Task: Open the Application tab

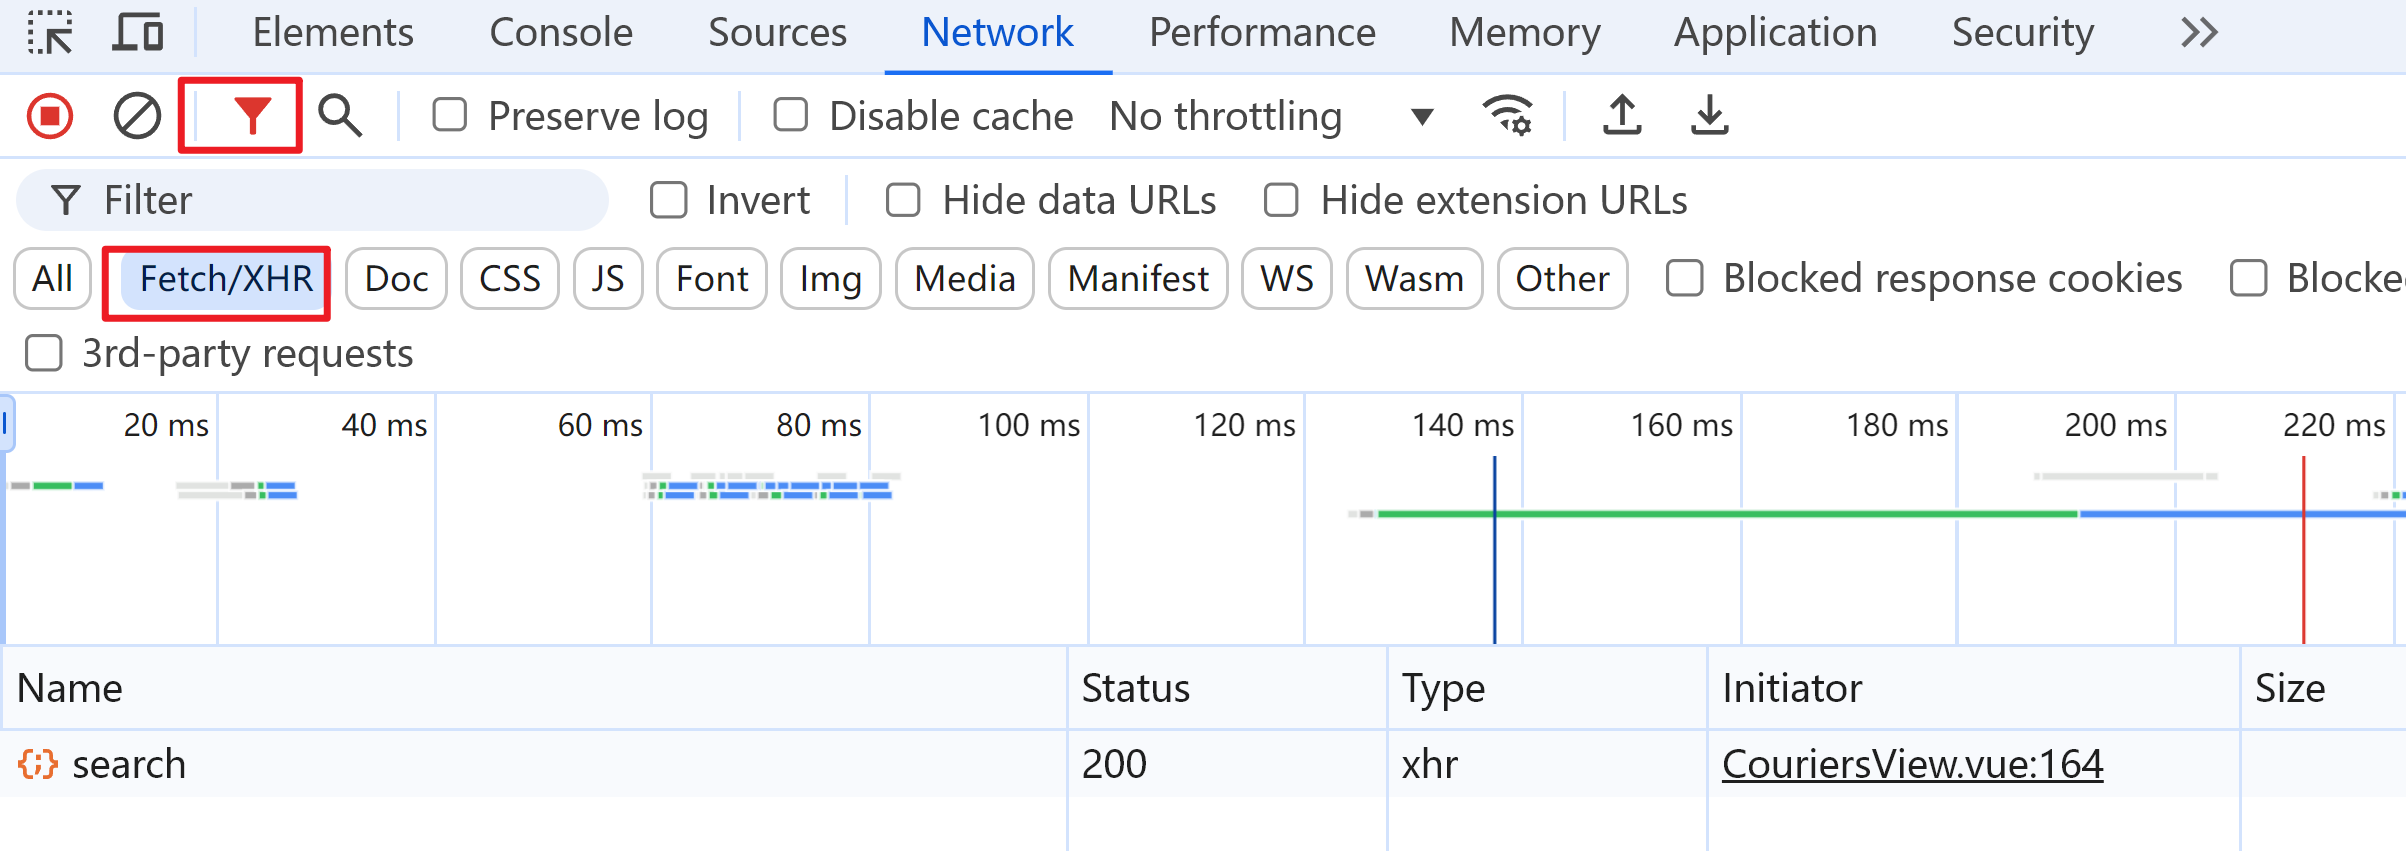Action: tap(1775, 33)
